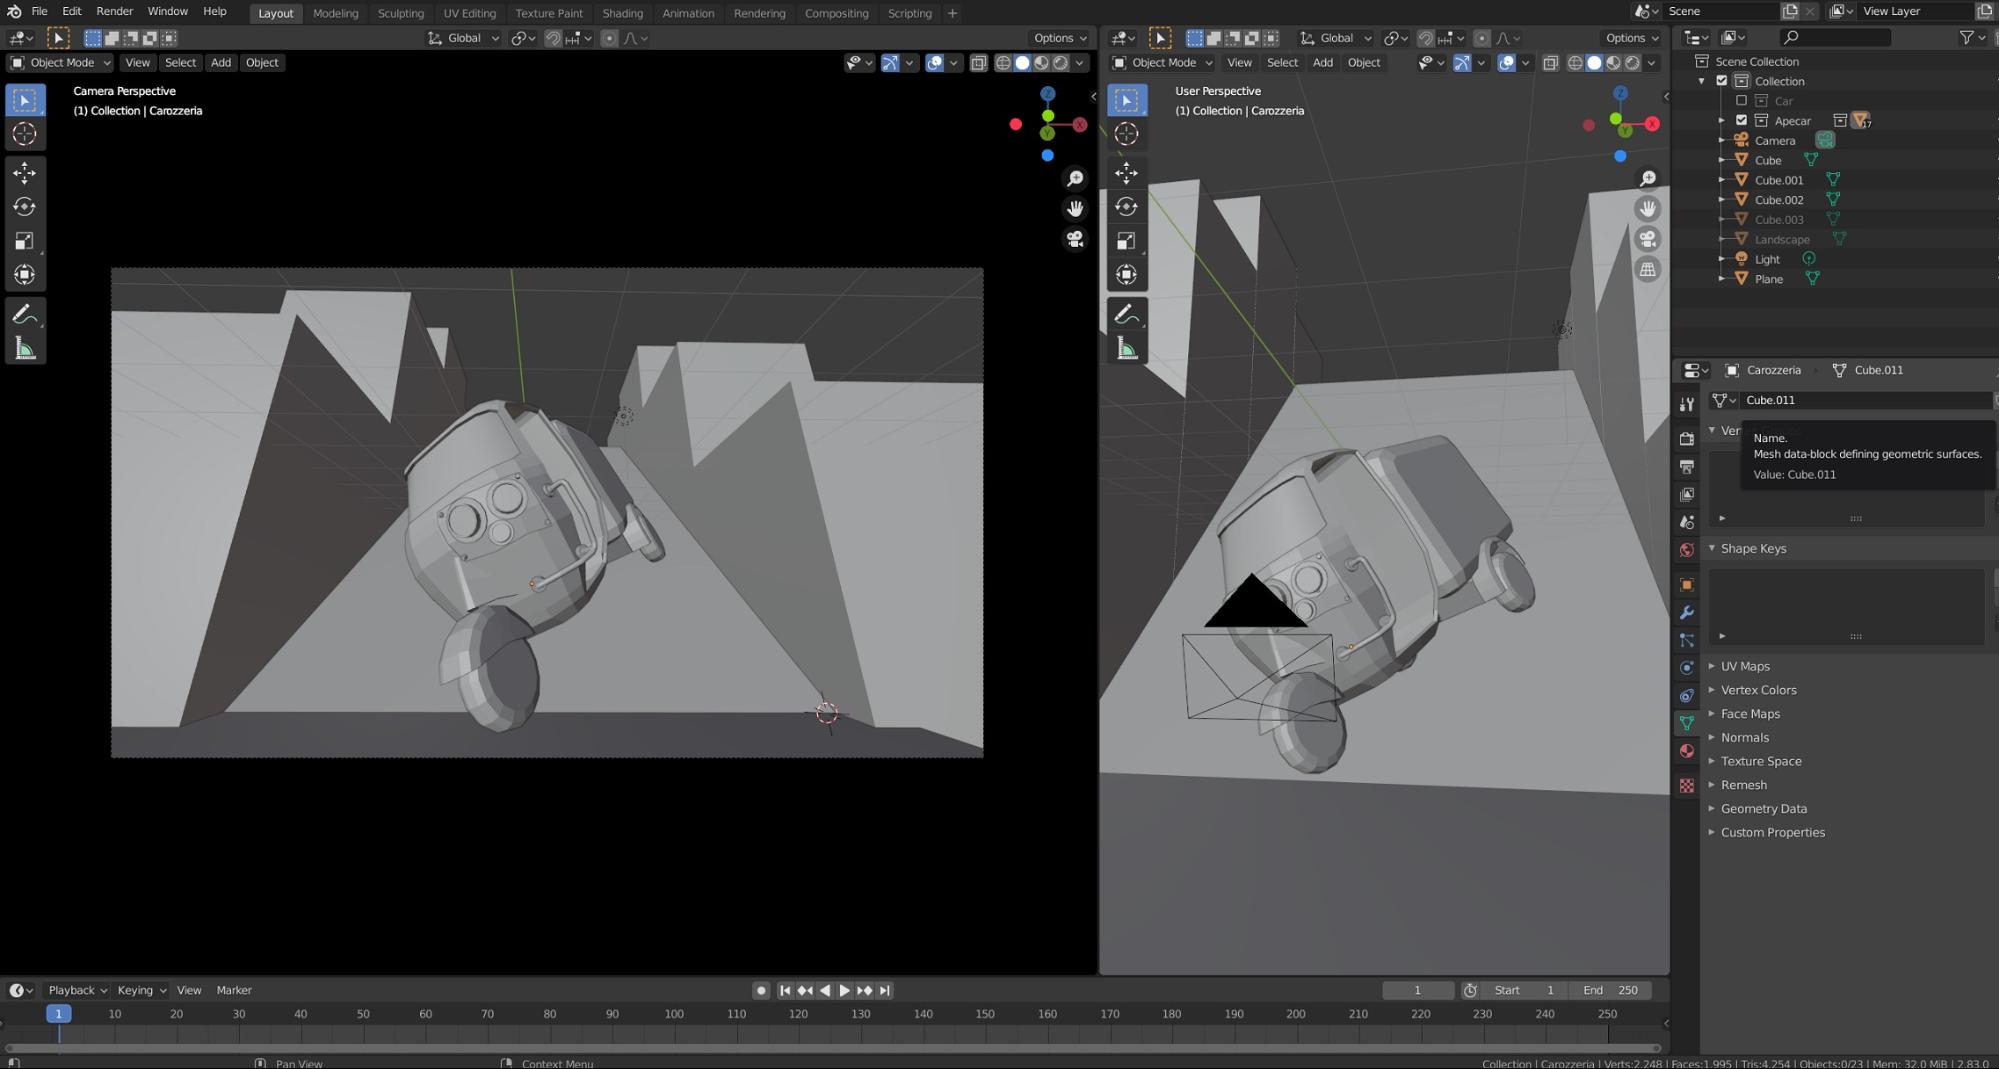Click the Cursor tool in left viewport

pos(25,134)
